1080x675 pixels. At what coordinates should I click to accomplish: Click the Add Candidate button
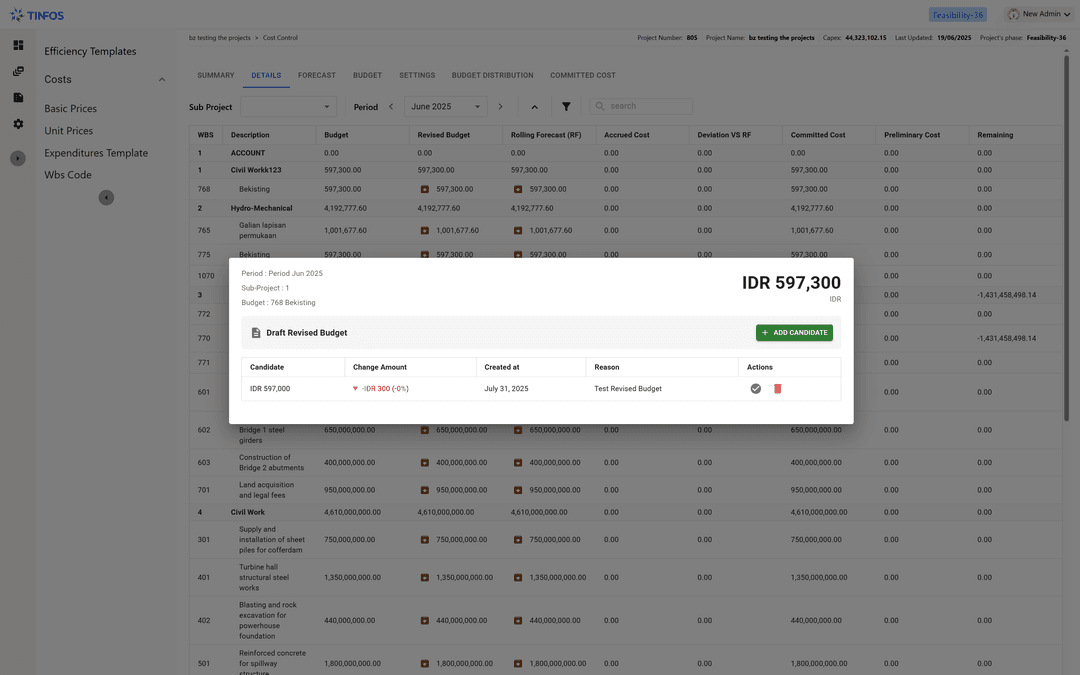794,333
